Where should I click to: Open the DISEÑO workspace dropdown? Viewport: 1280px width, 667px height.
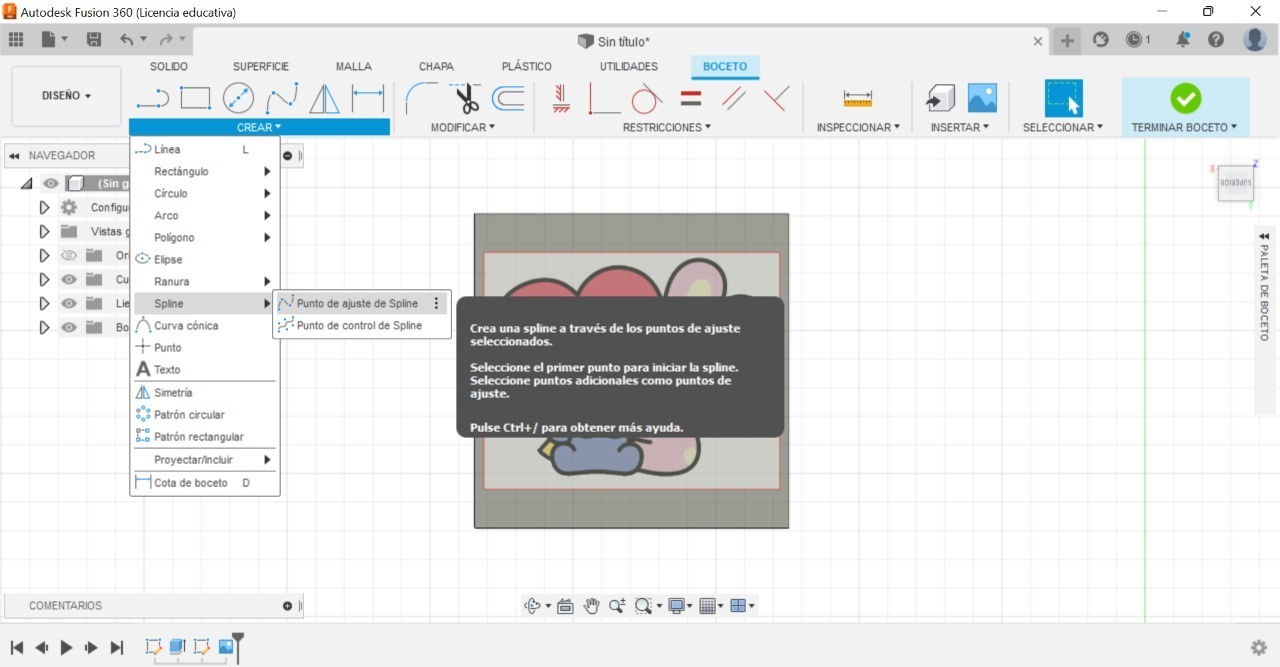pyautogui.click(x=66, y=96)
